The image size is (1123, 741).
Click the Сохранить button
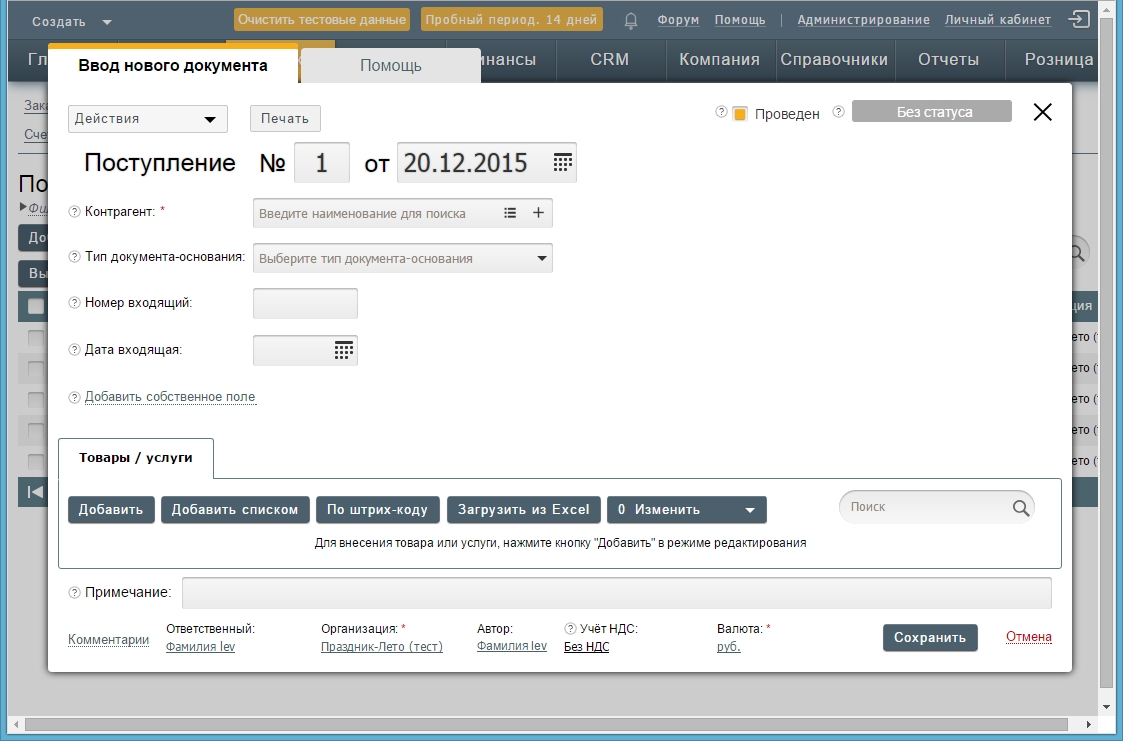[x=929, y=638]
